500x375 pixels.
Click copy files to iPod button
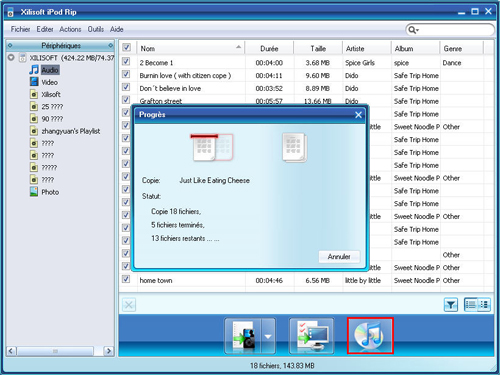tap(244, 336)
